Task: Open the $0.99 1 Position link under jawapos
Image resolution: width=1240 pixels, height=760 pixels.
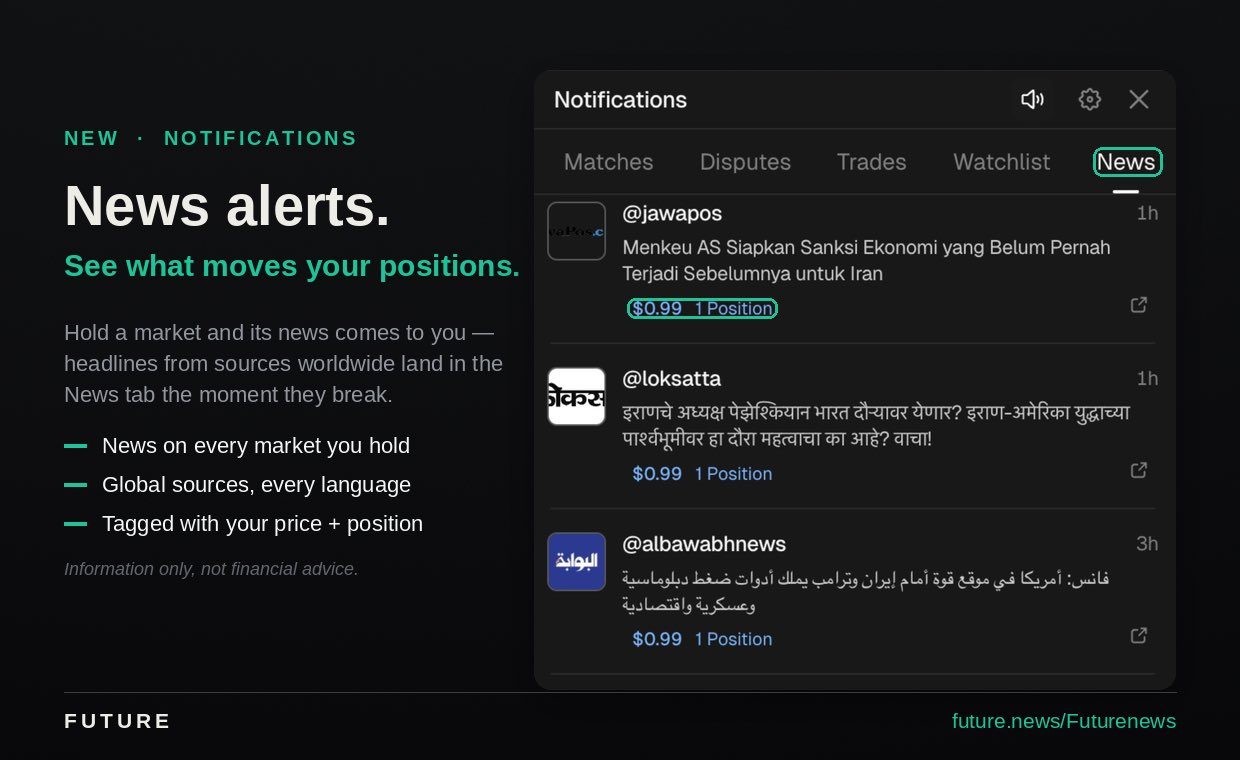Action: pyautogui.click(x=702, y=309)
